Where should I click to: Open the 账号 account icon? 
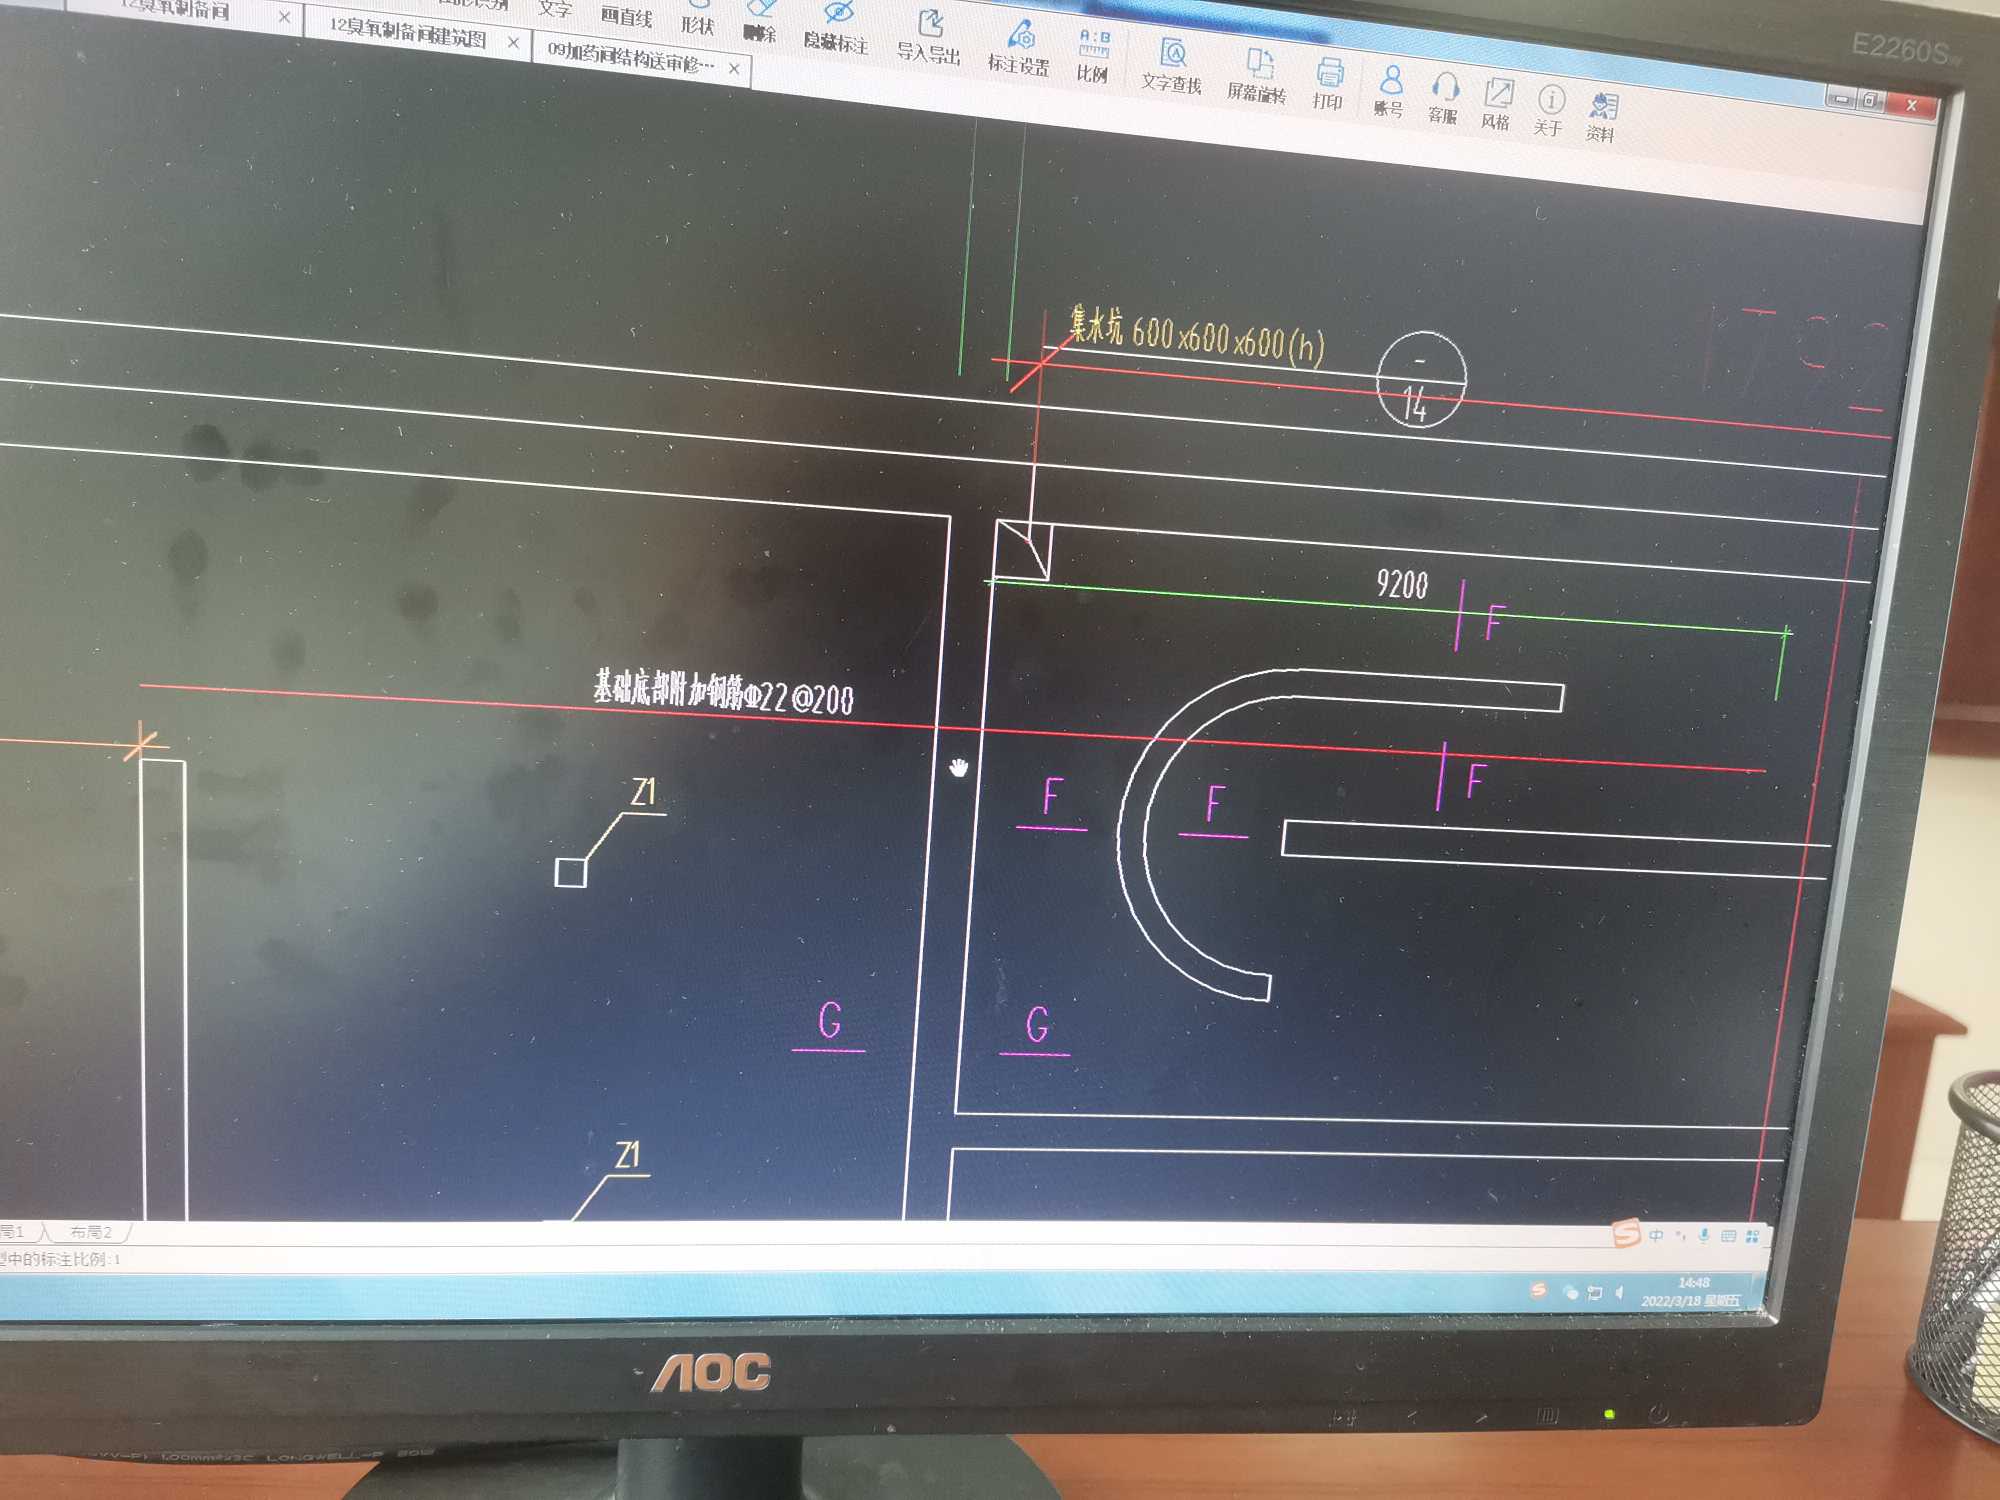tap(1388, 91)
